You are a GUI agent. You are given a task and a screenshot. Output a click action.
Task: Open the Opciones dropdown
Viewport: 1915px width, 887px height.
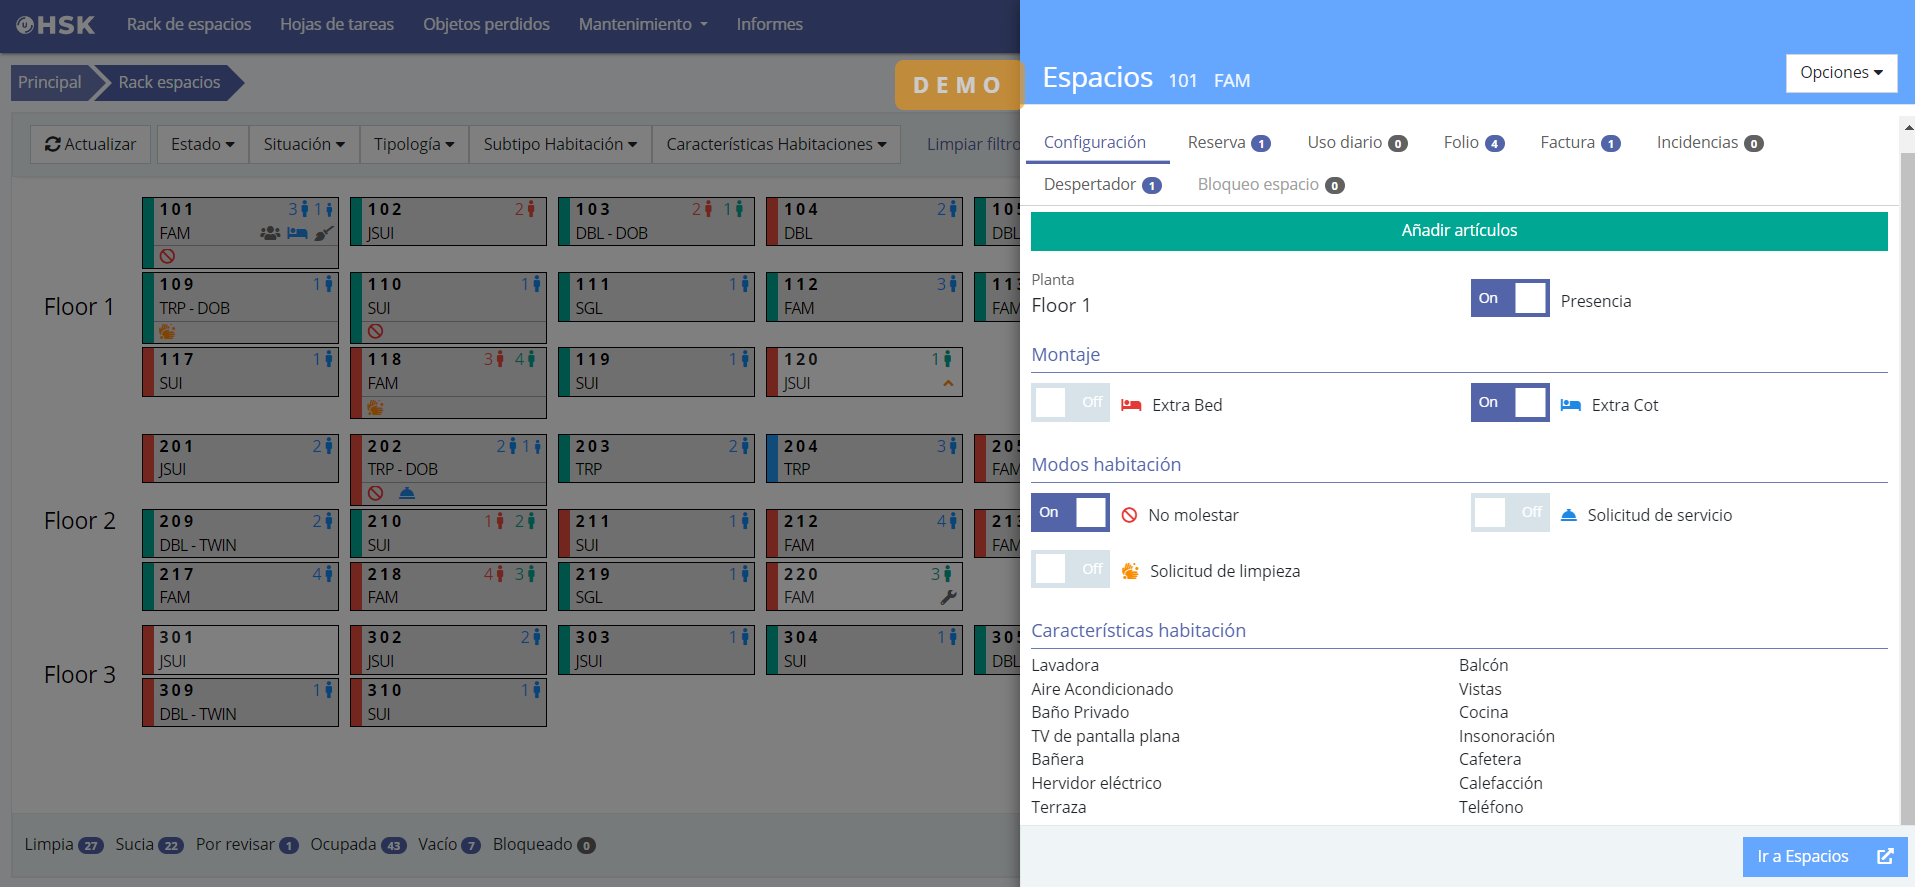(1840, 73)
